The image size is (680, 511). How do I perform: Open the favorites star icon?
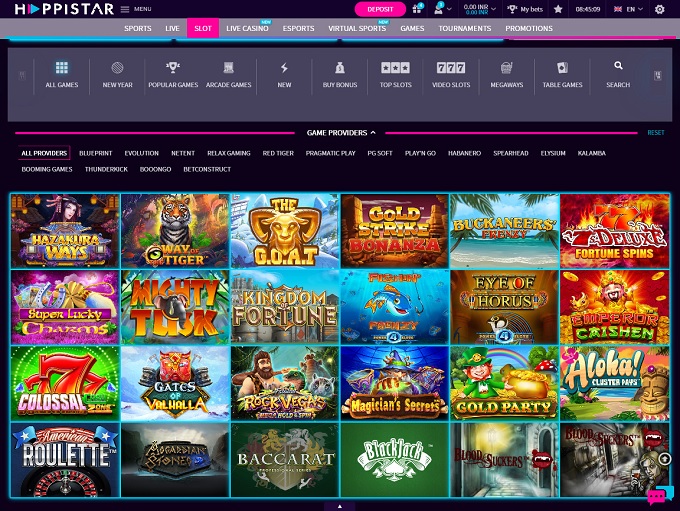[x=558, y=9]
